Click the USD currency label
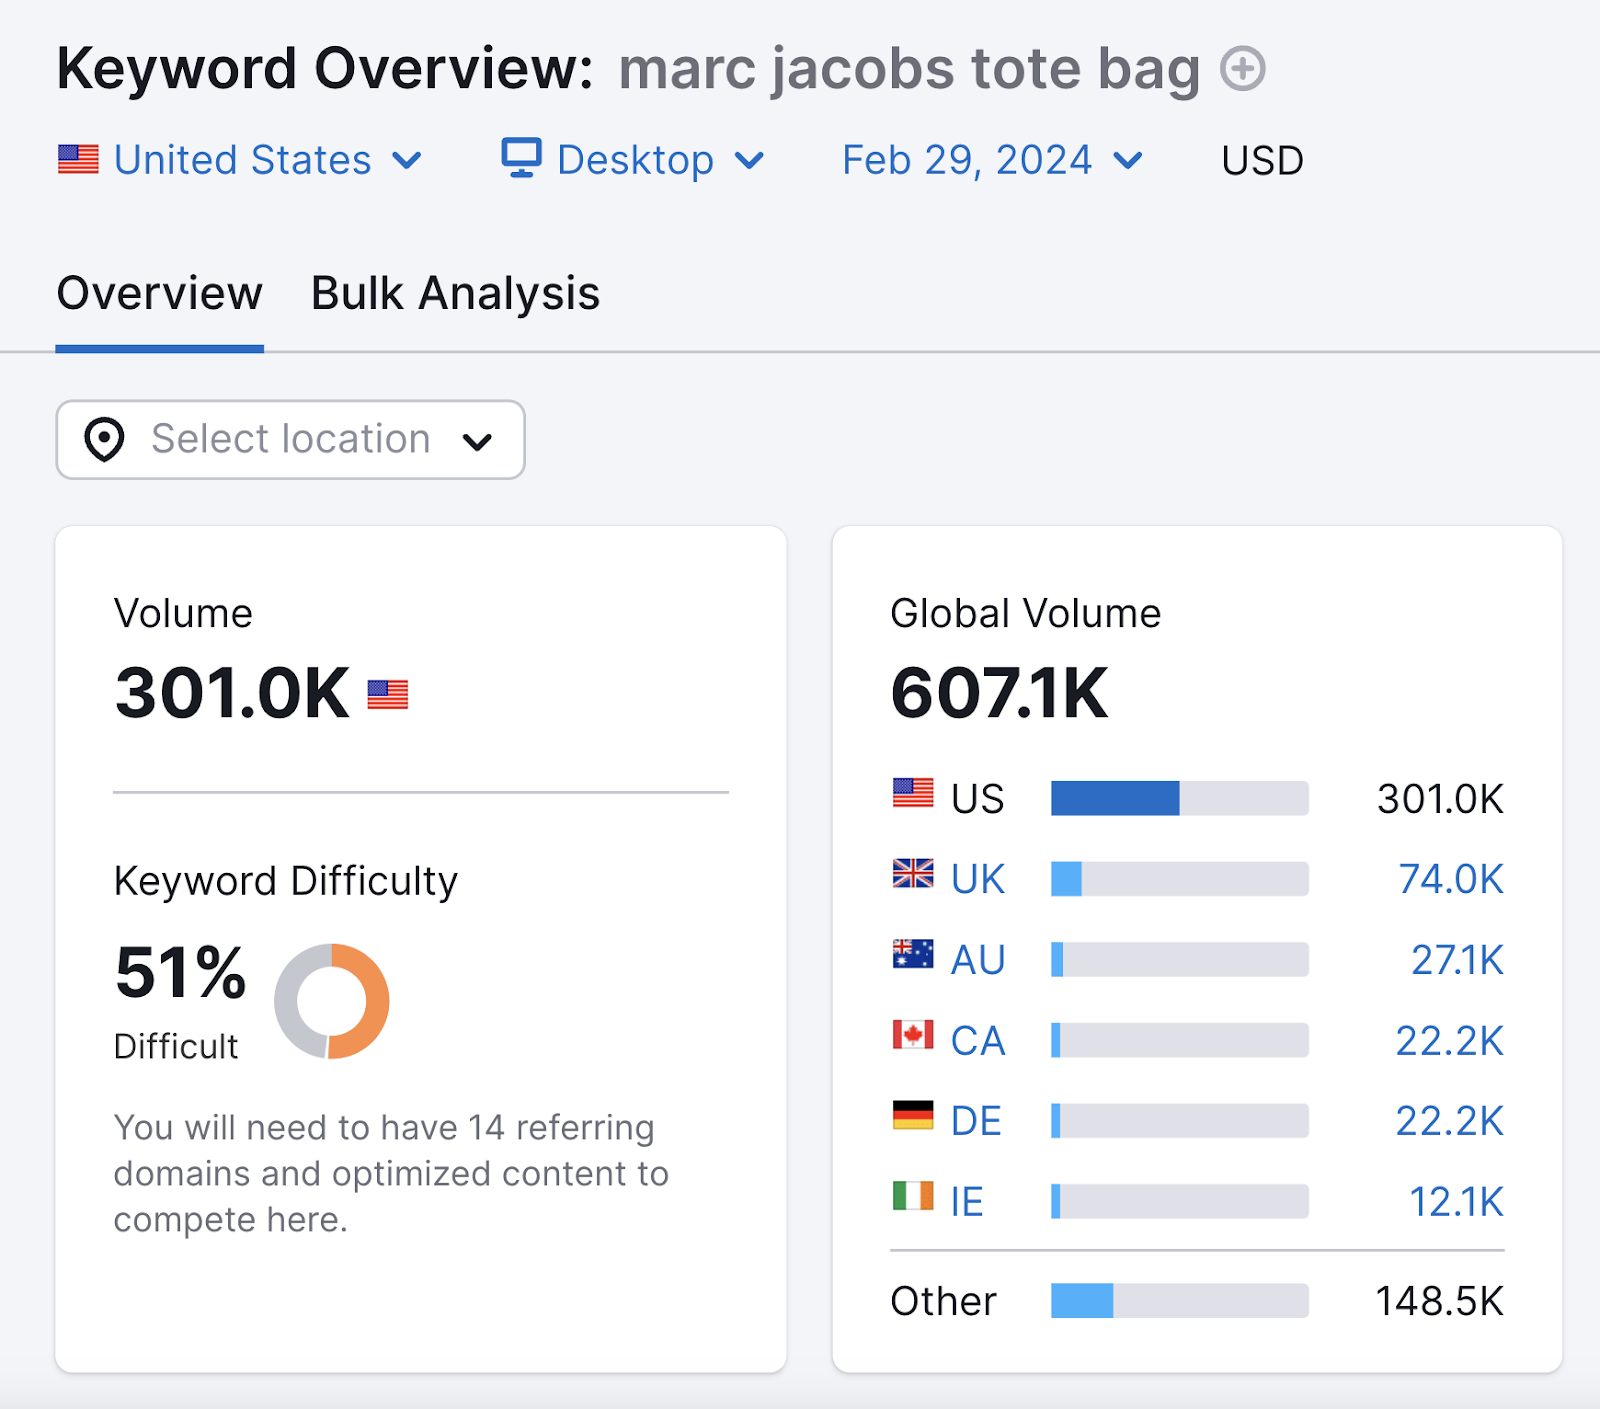1600x1409 pixels. [x=1262, y=161]
